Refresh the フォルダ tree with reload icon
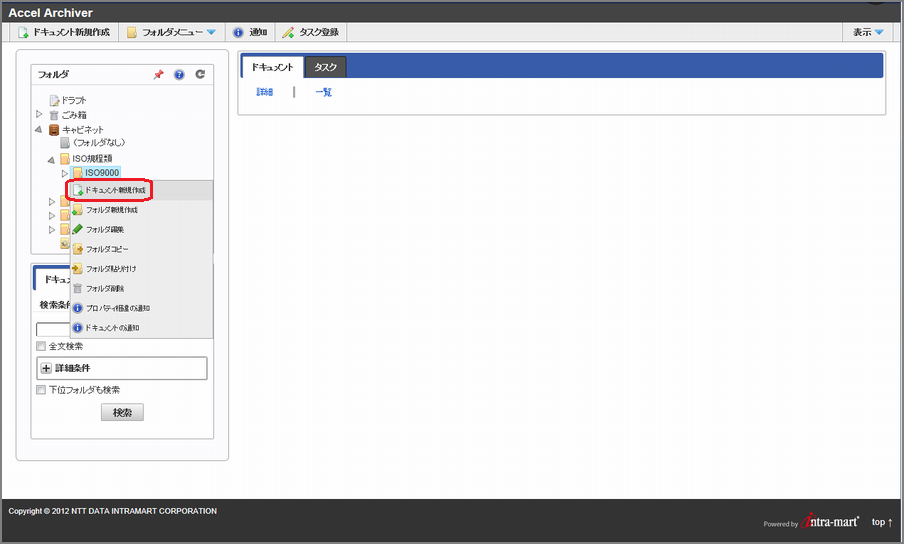This screenshot has width=904, height=544. (200, 74)
